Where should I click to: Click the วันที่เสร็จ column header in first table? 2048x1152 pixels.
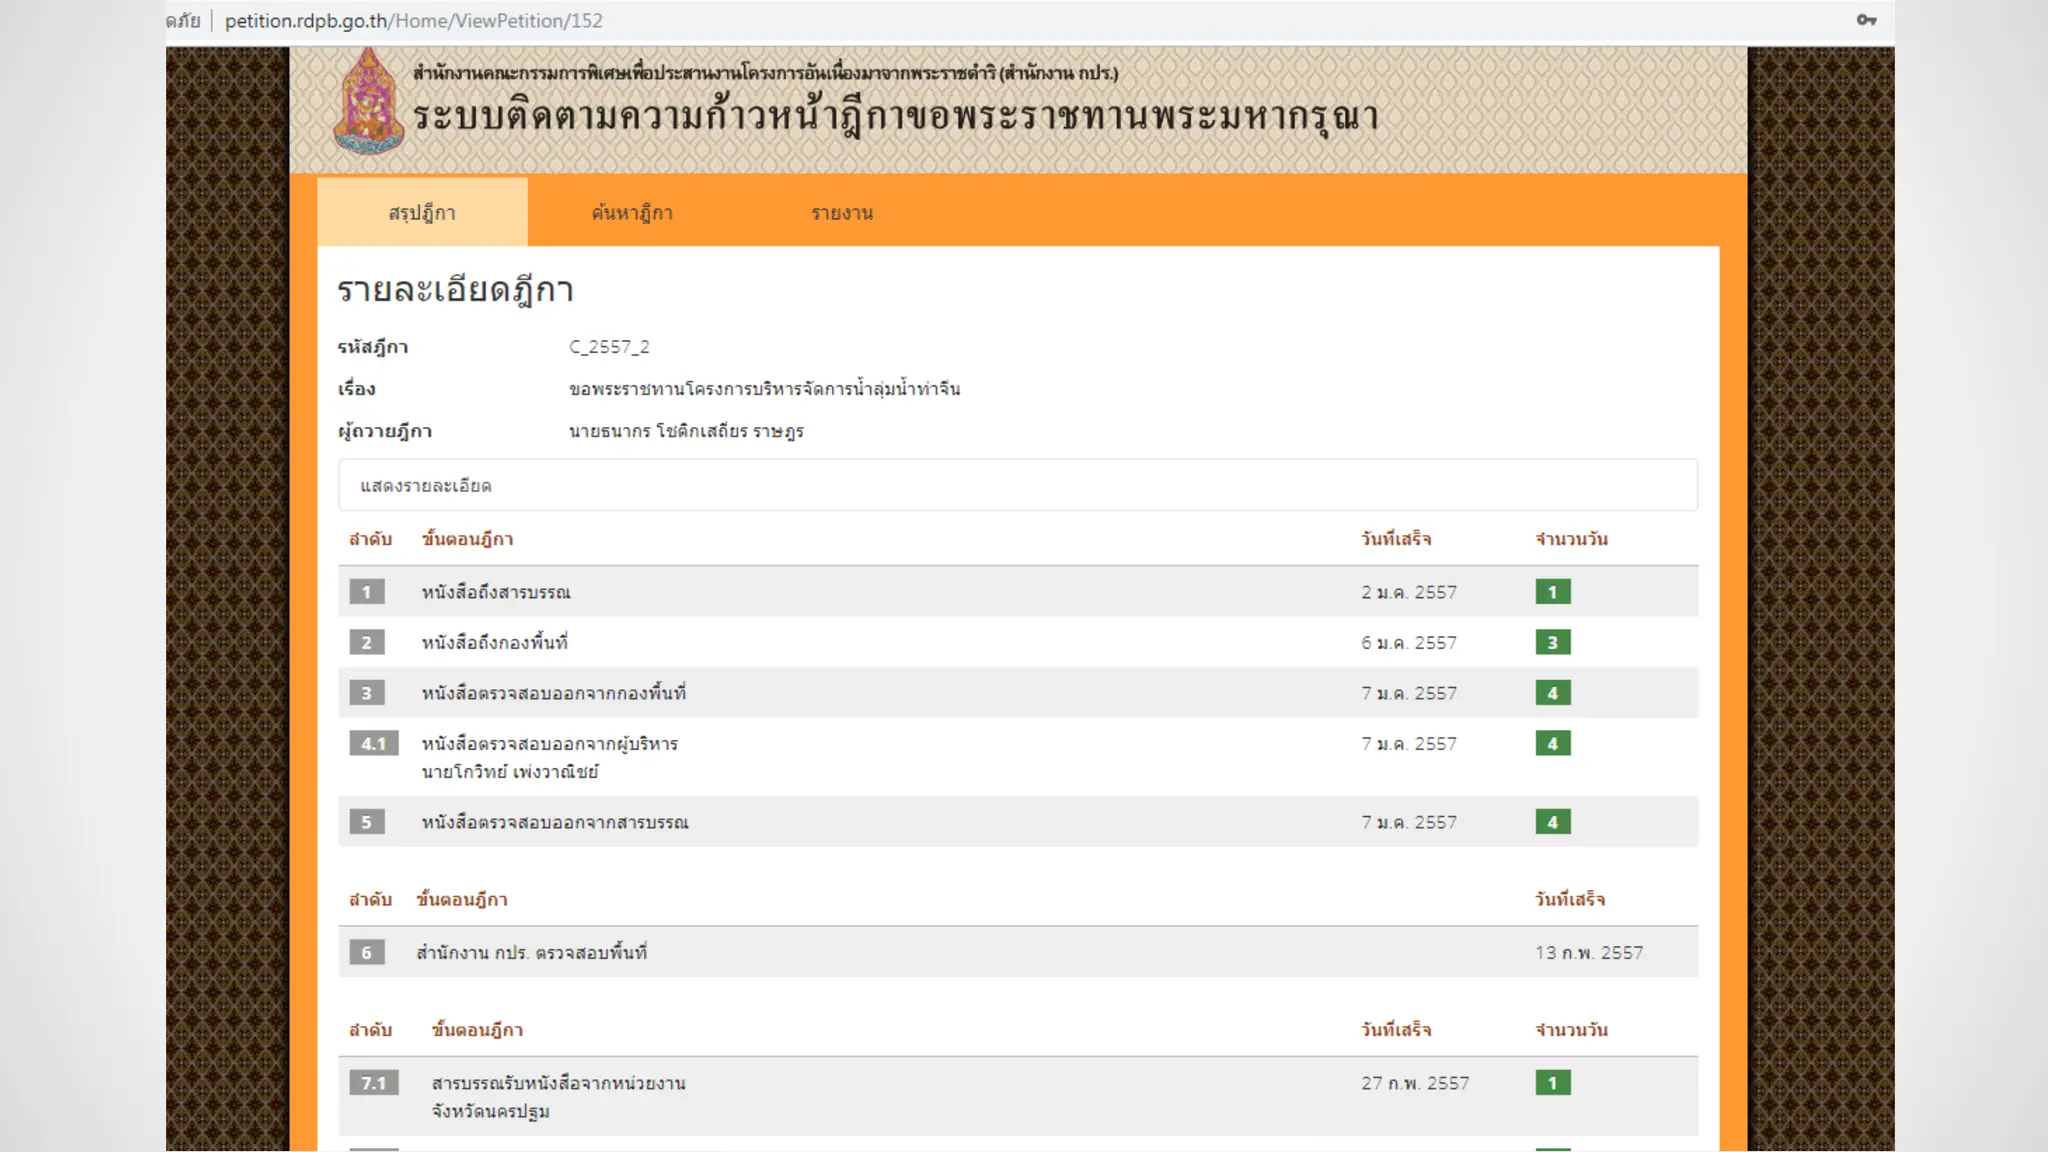click(1395, 539)
